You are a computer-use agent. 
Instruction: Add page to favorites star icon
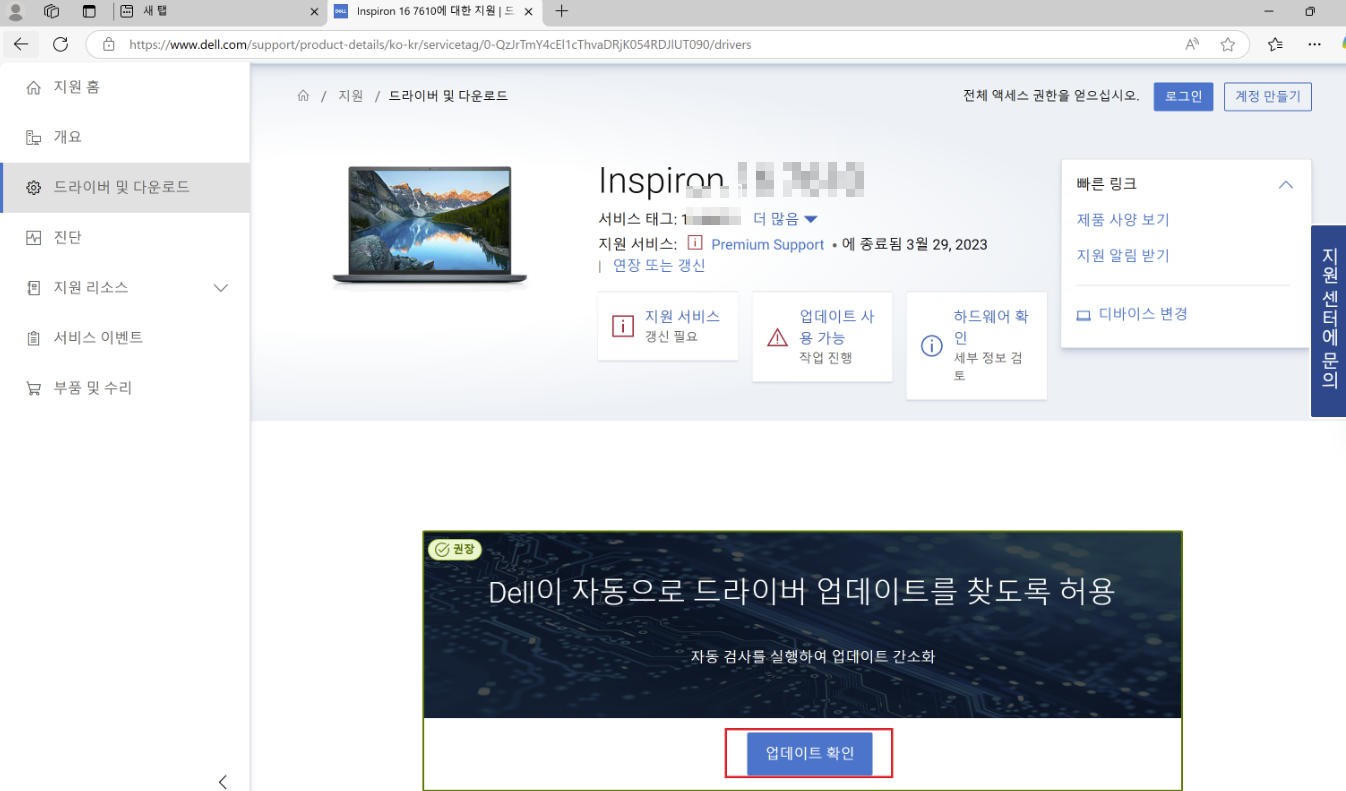point(1228,44)
